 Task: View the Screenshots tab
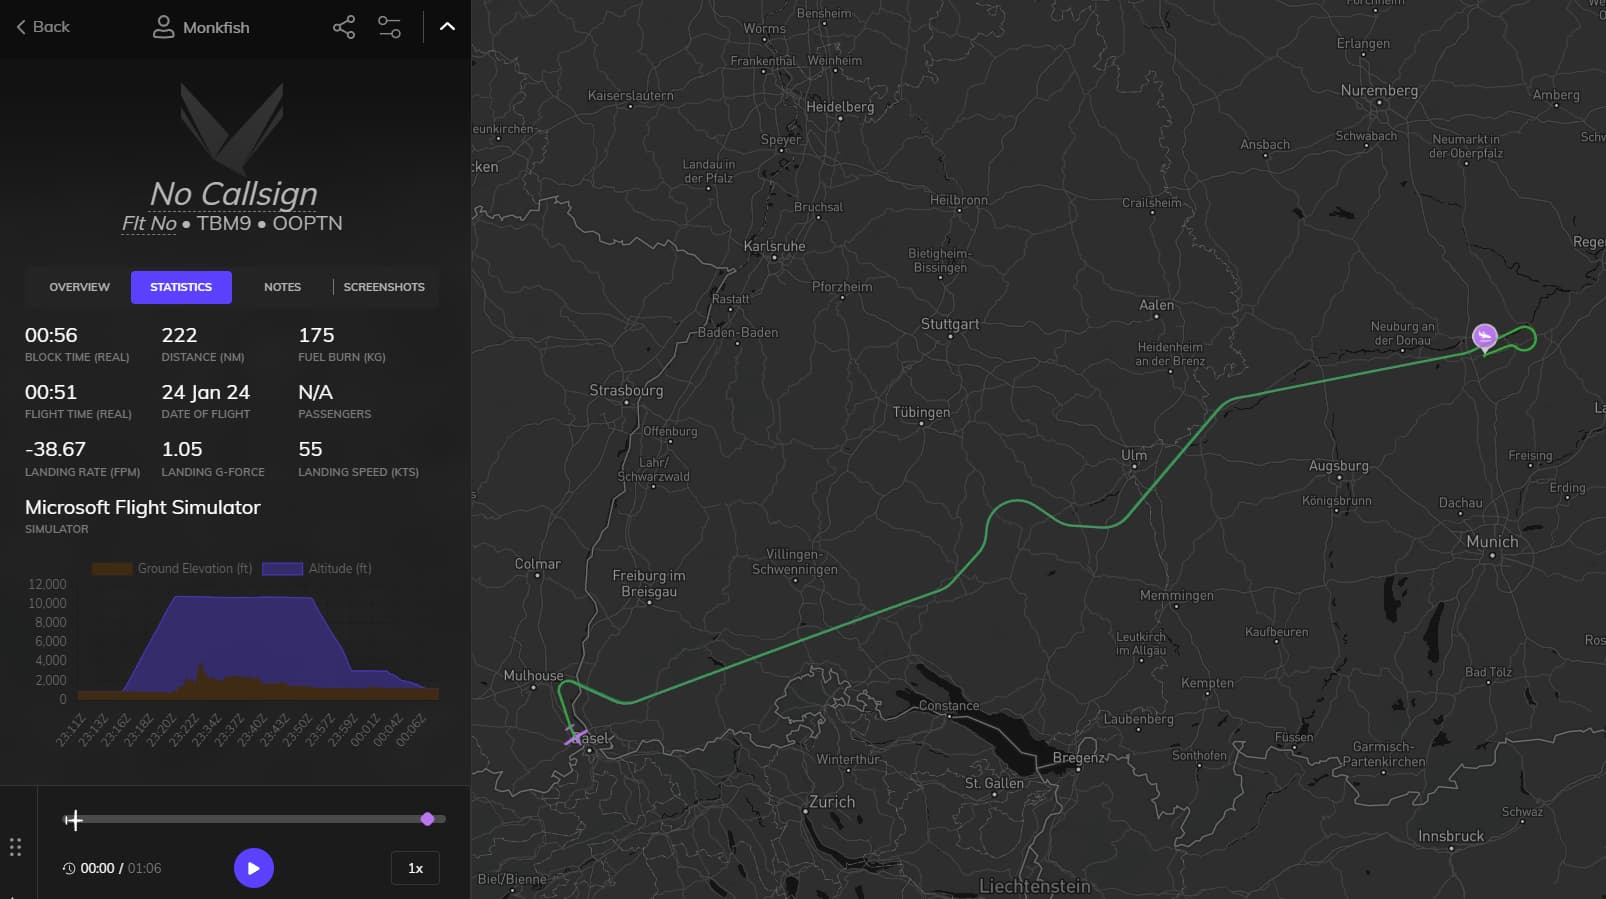[x=384, y=287]
